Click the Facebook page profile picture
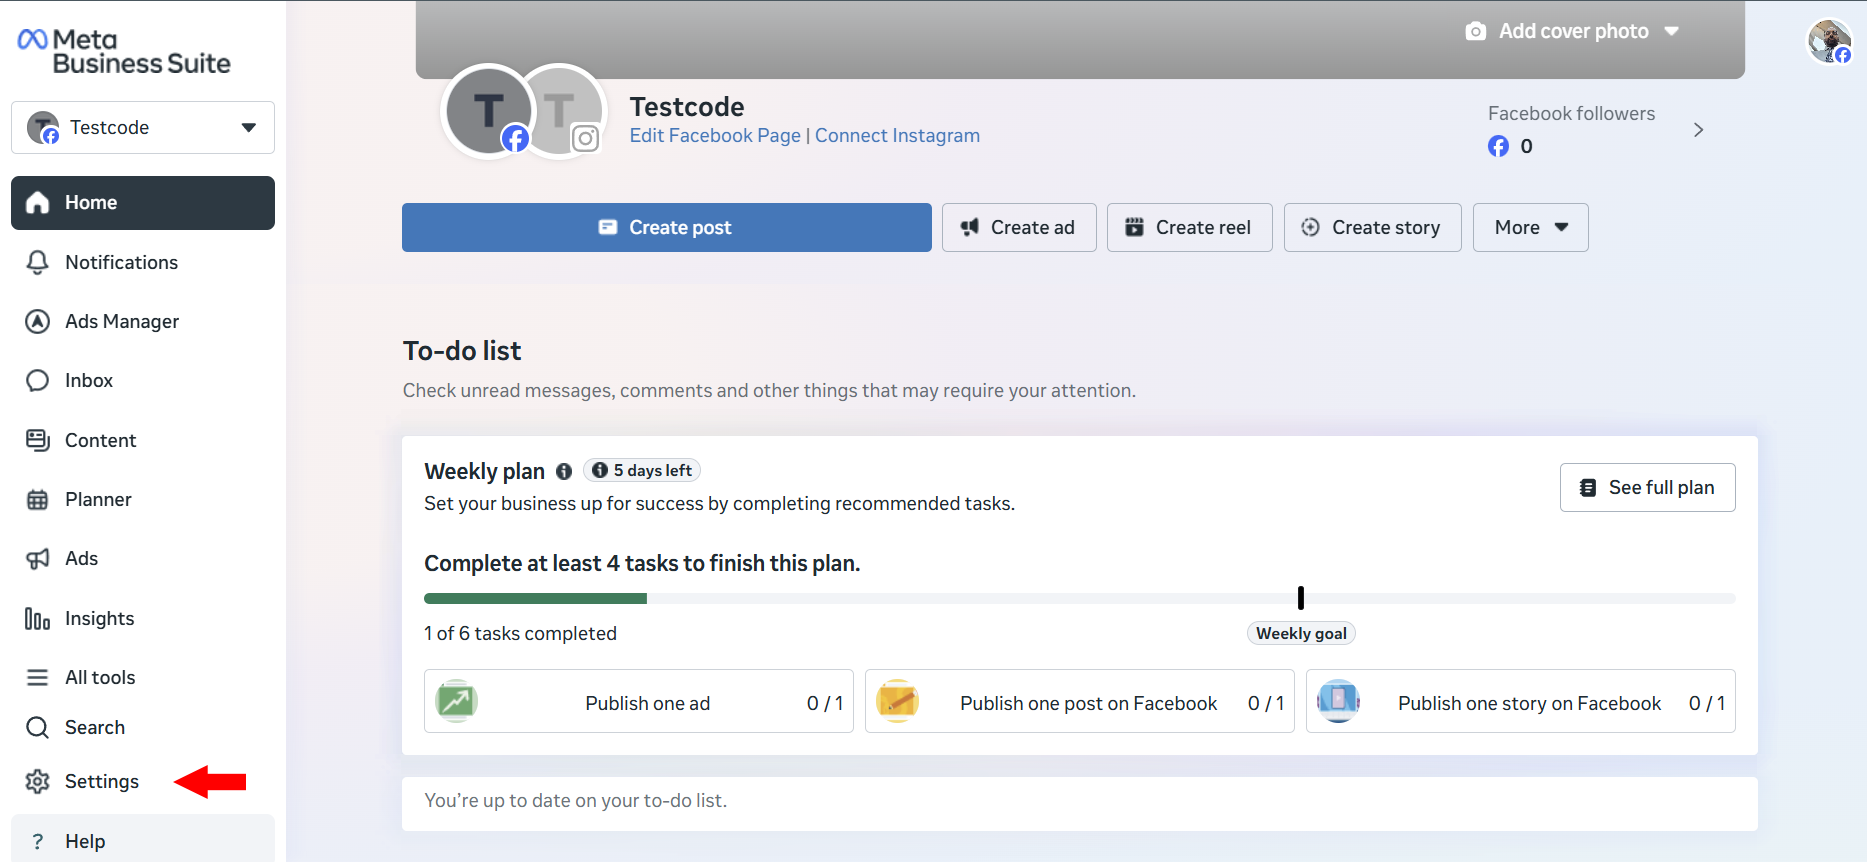Viewport: 1867px width, 862px height. [488, 112]
